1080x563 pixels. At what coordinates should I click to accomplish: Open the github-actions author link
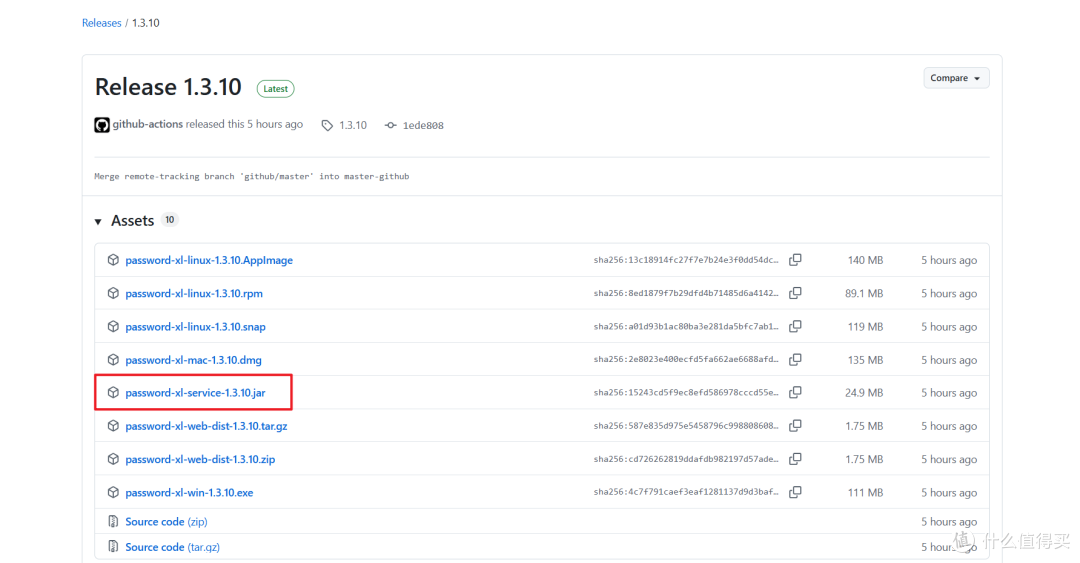point(147,124)
